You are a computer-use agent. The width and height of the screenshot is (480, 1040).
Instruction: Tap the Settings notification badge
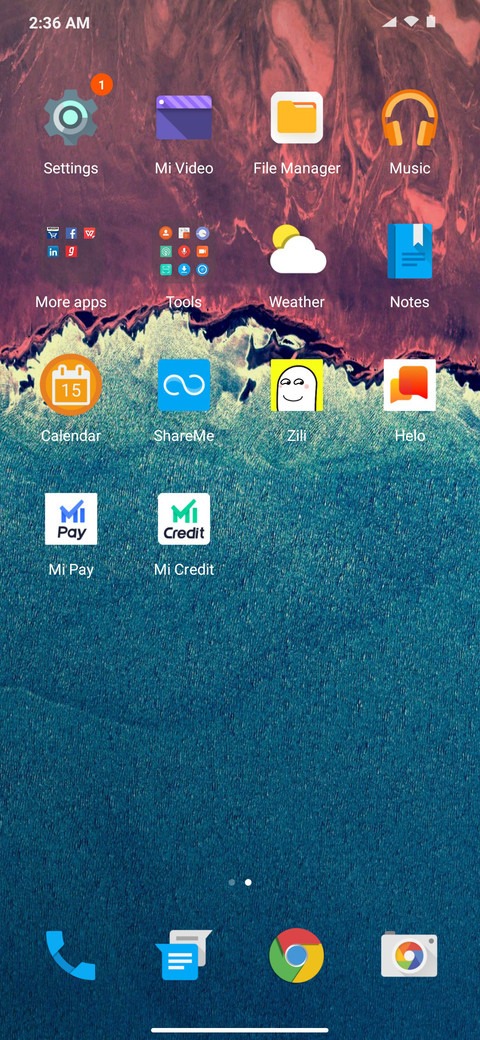click(101, 85)
